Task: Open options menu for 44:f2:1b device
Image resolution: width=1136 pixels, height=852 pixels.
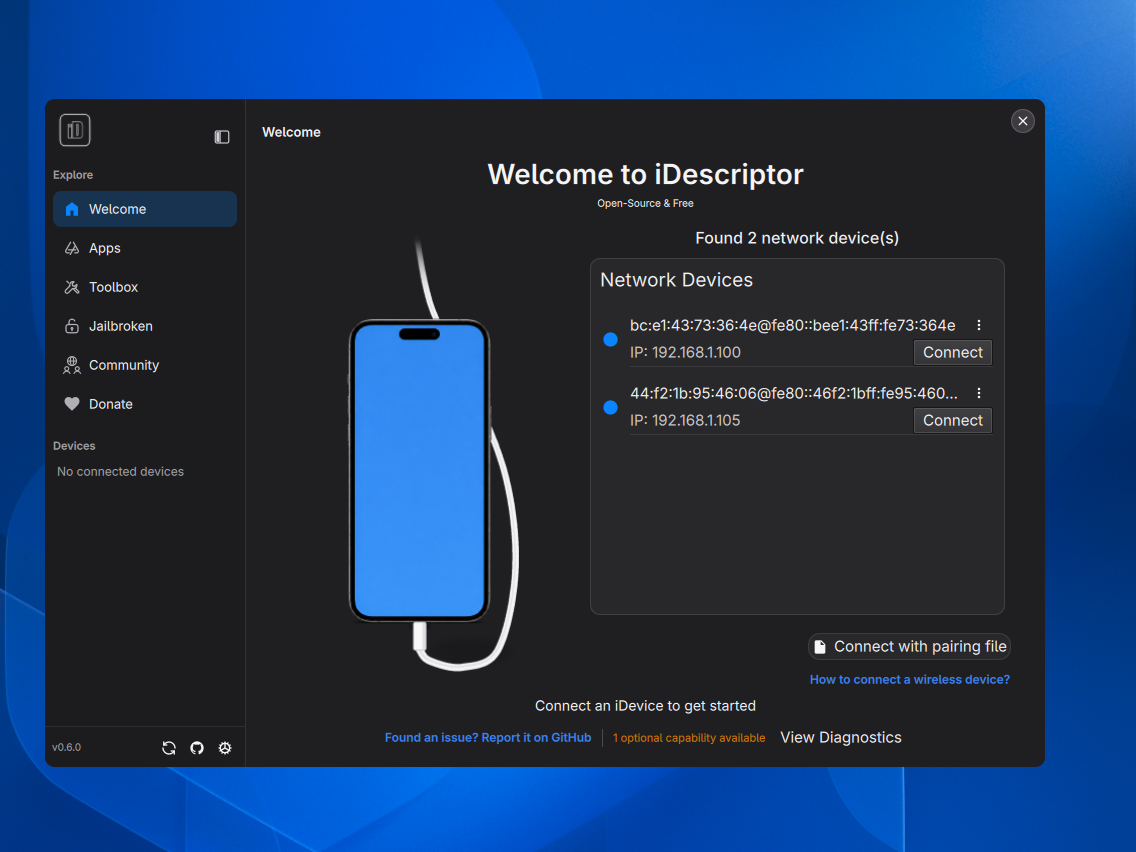Action: click(x=979, y=393)
